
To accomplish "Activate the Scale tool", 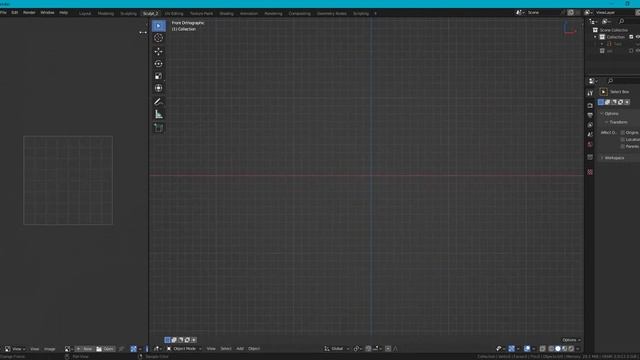I will (x=159, y=76).
